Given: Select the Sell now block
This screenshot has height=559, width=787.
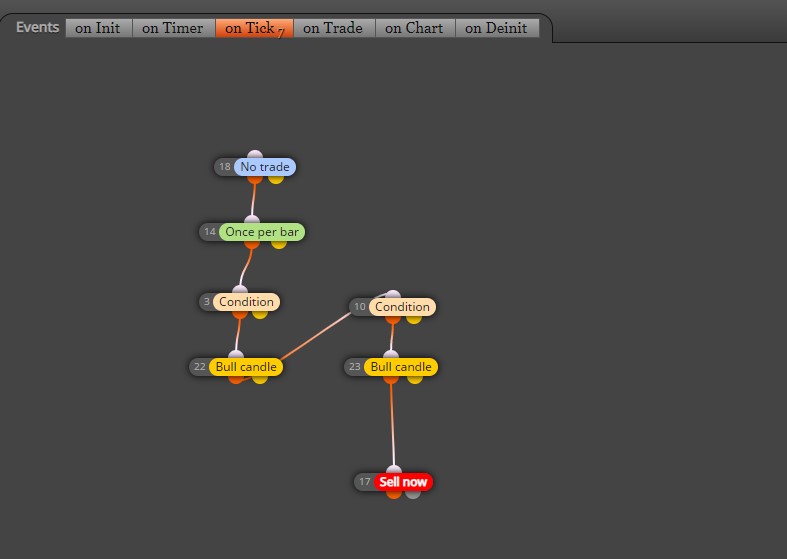Looking at the screenshot, I should point(403,482).
